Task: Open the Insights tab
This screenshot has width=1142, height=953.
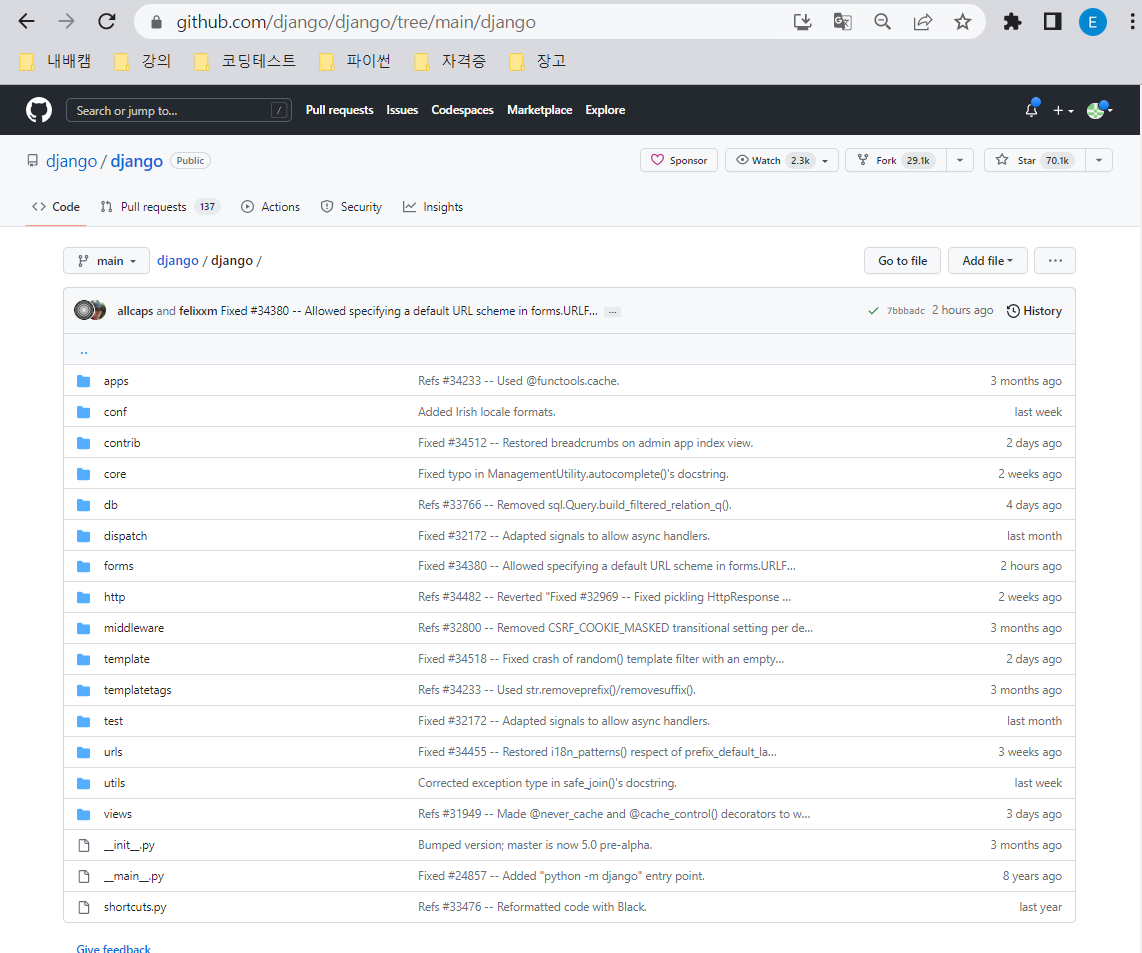Action: pos(433,207)
